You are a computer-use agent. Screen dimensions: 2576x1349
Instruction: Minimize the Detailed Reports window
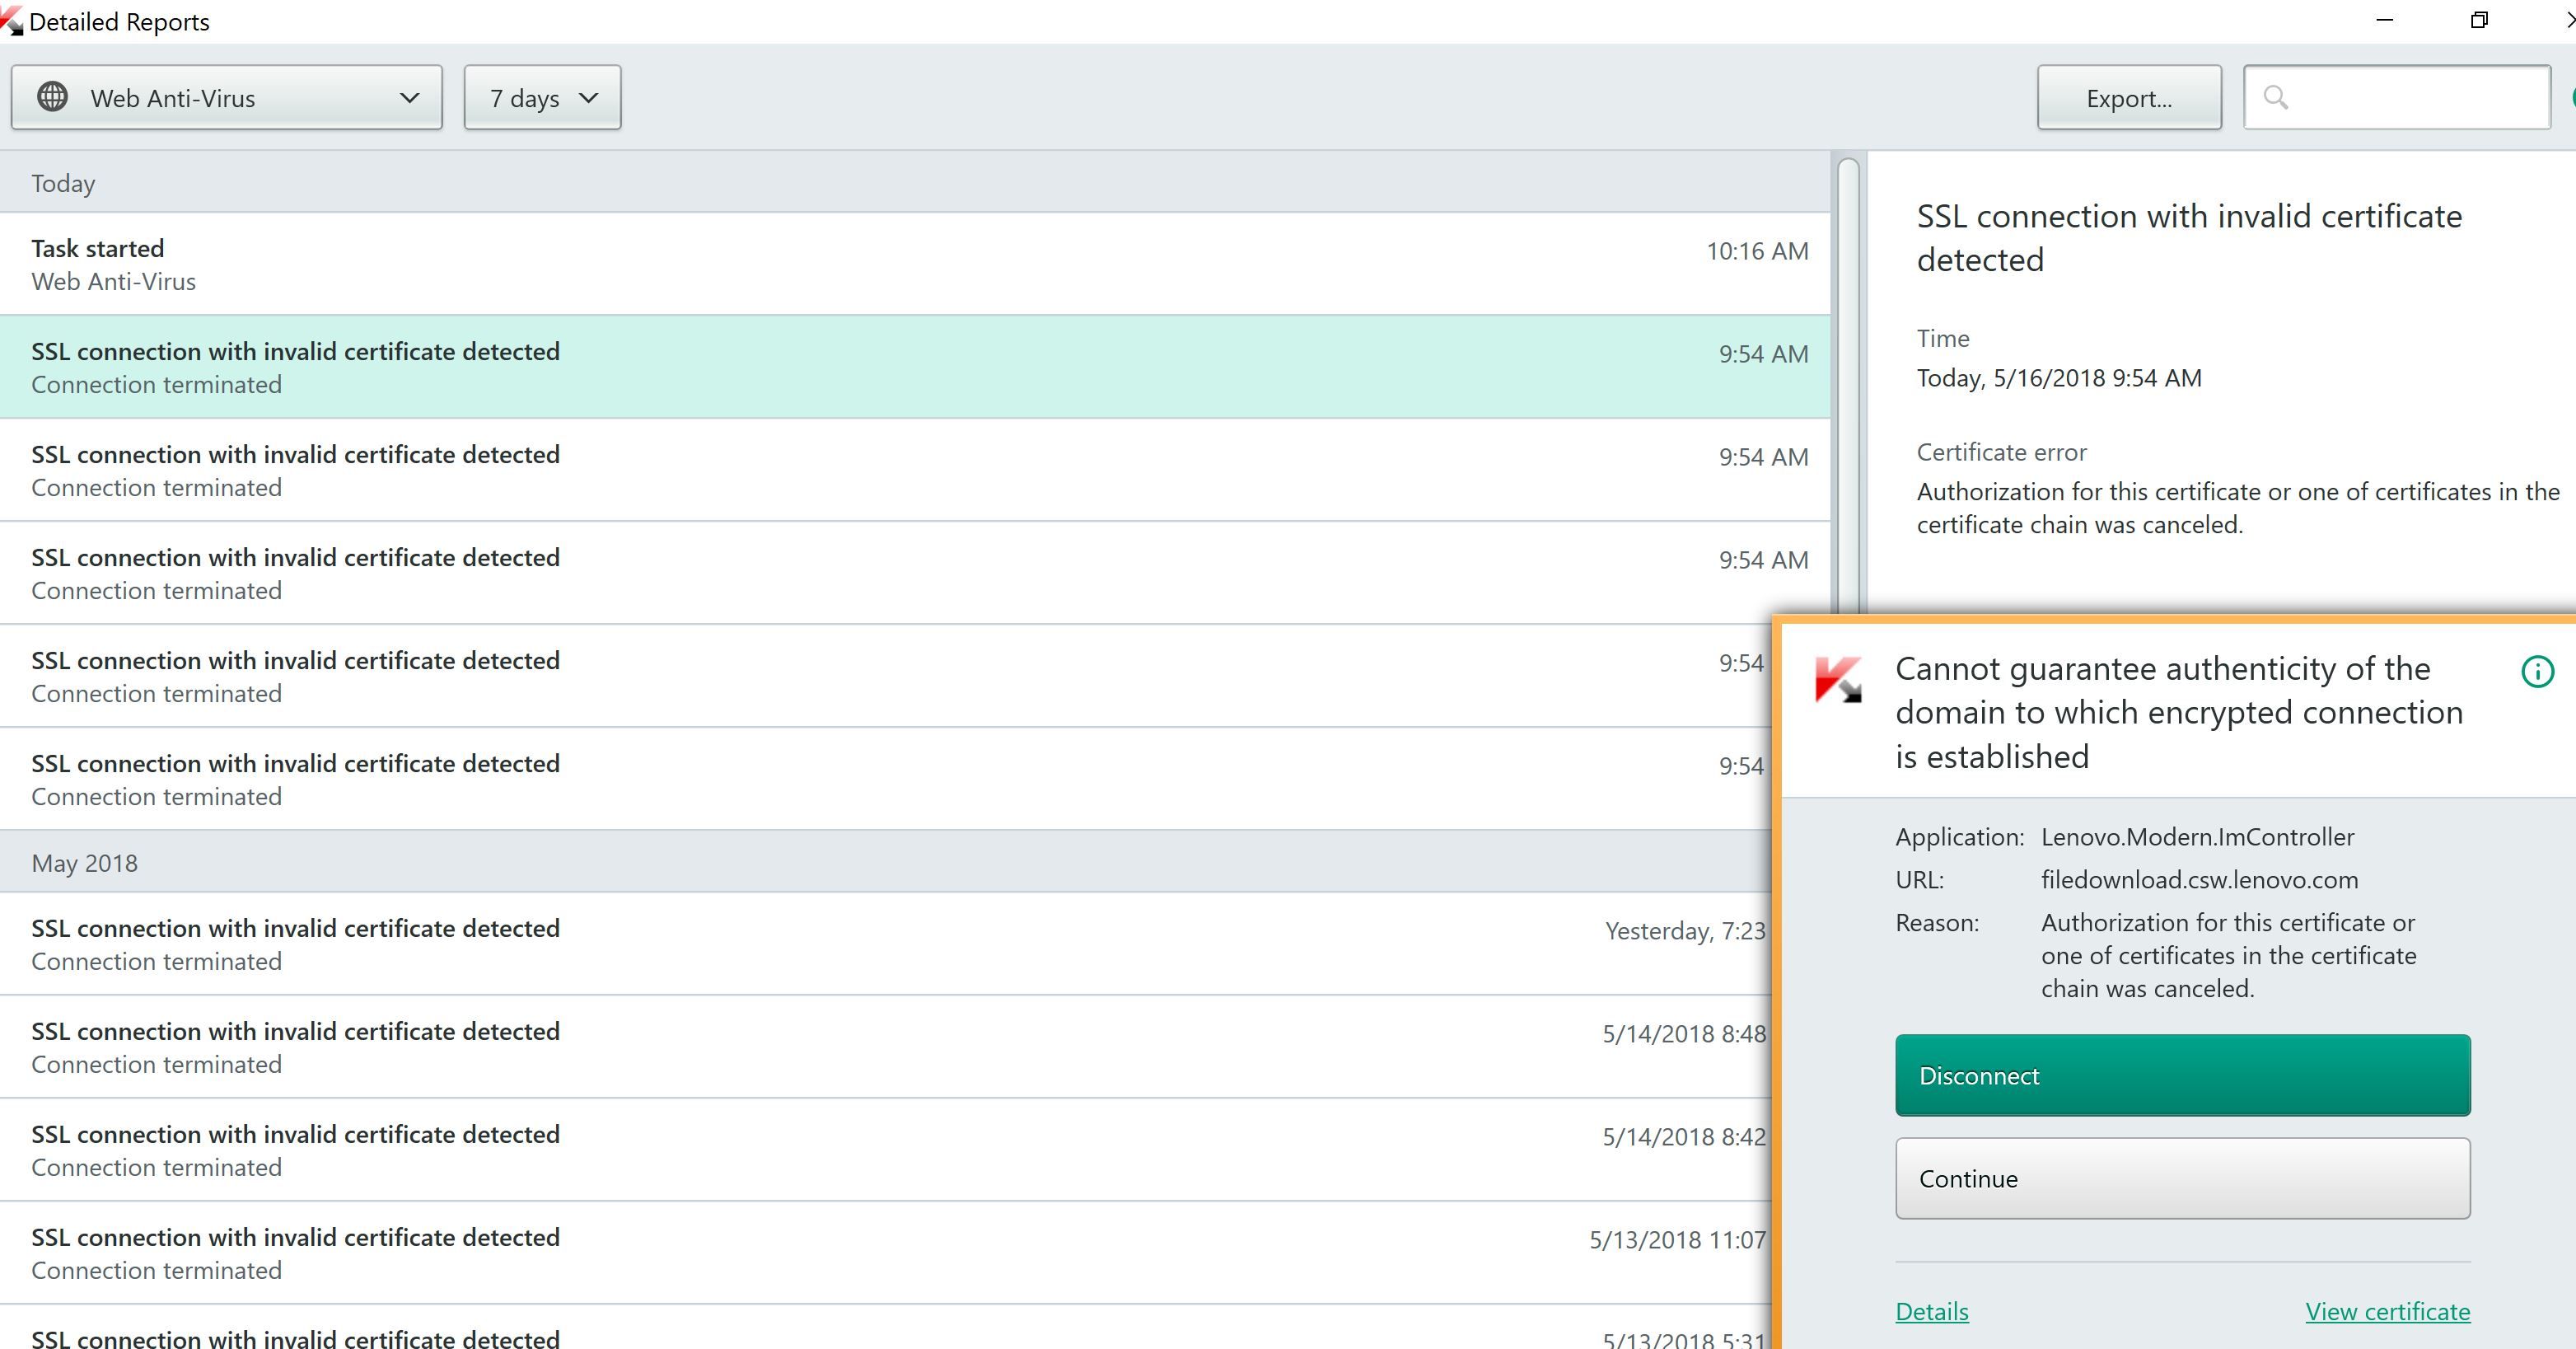click(2384, 20)
